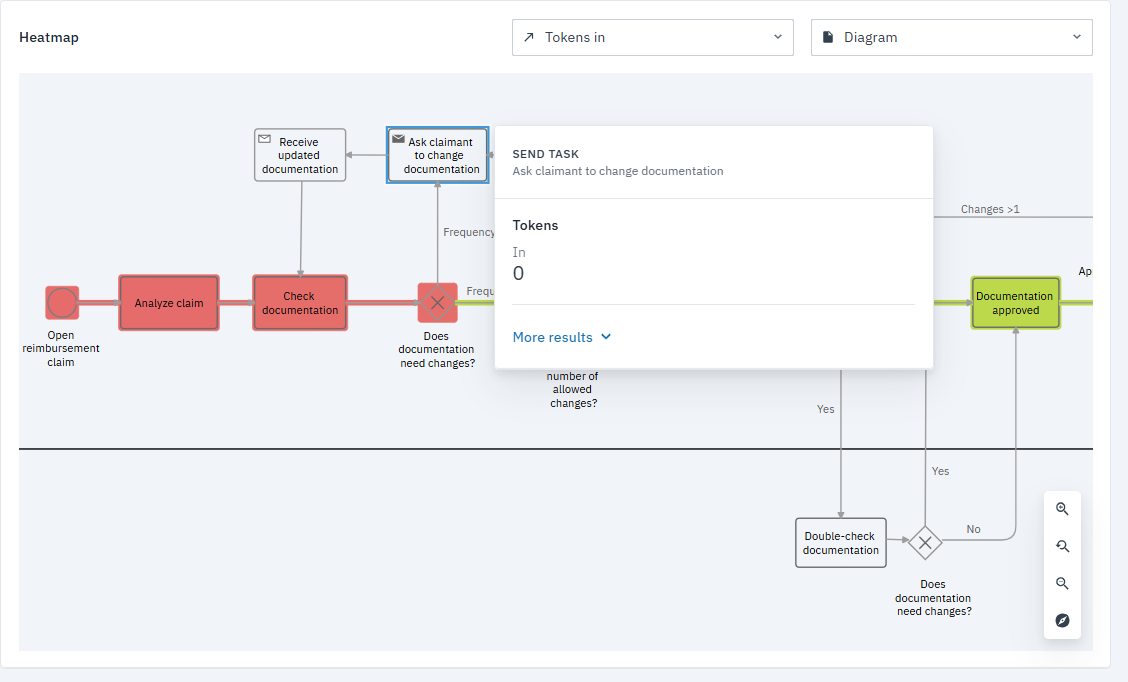This screenshot has width=1128, height=682.
Task: Select the red gateway X after Check documentation
Action: pyautogui.click(x=437, y=302)
